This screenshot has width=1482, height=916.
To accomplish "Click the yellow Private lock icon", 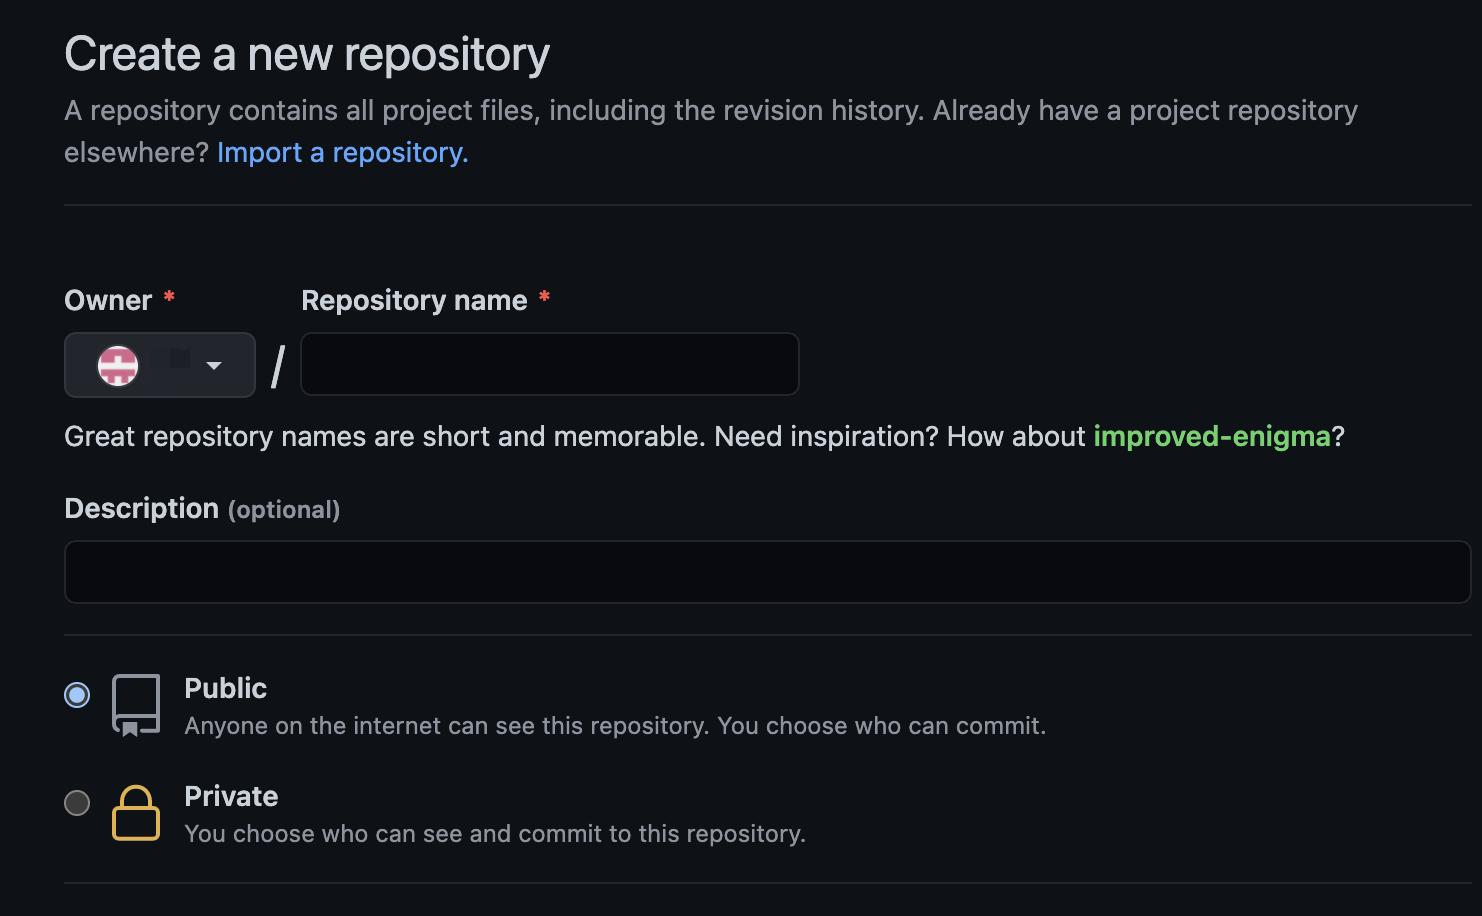I will (x=136, y=812).
